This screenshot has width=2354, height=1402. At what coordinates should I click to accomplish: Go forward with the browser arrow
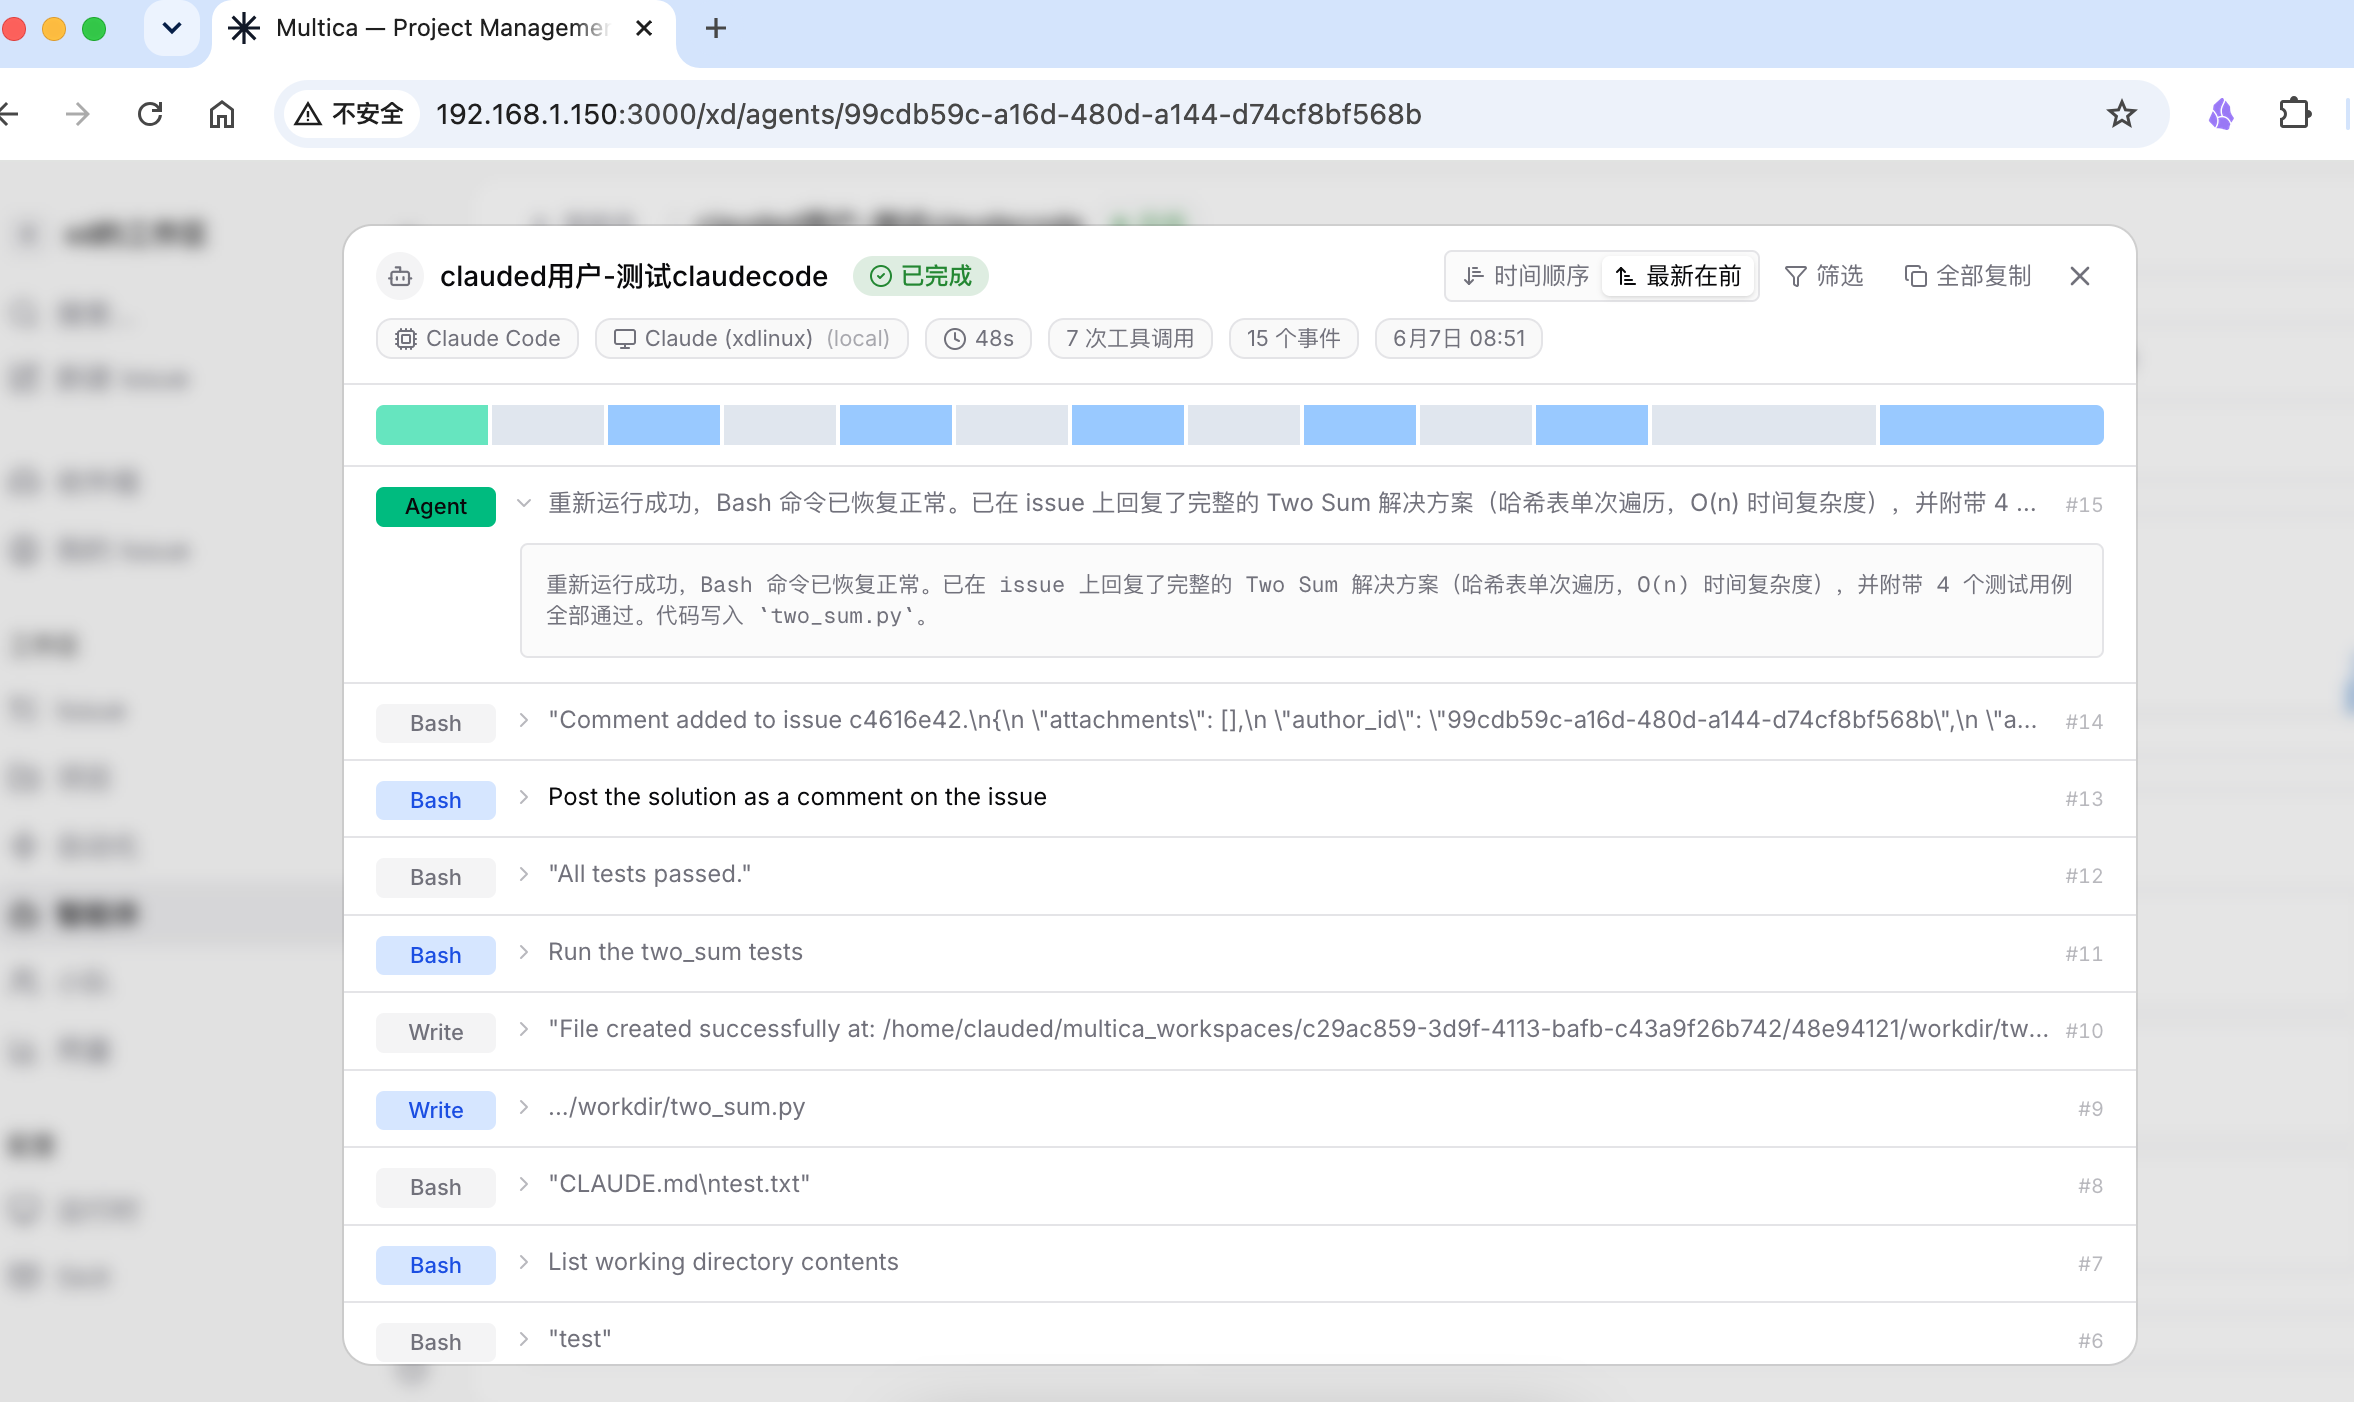pyautogui.click(x=78, y=114)
